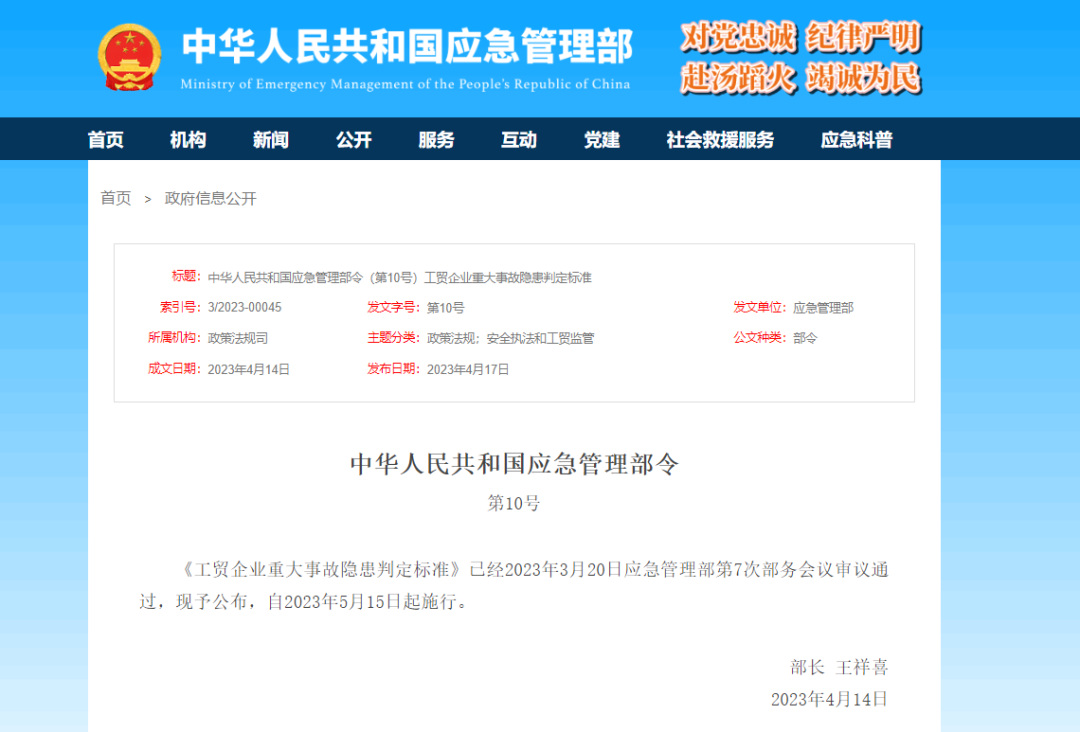
Task: Click the 第10号 subtitle under the heading
Action: point(515,503)
